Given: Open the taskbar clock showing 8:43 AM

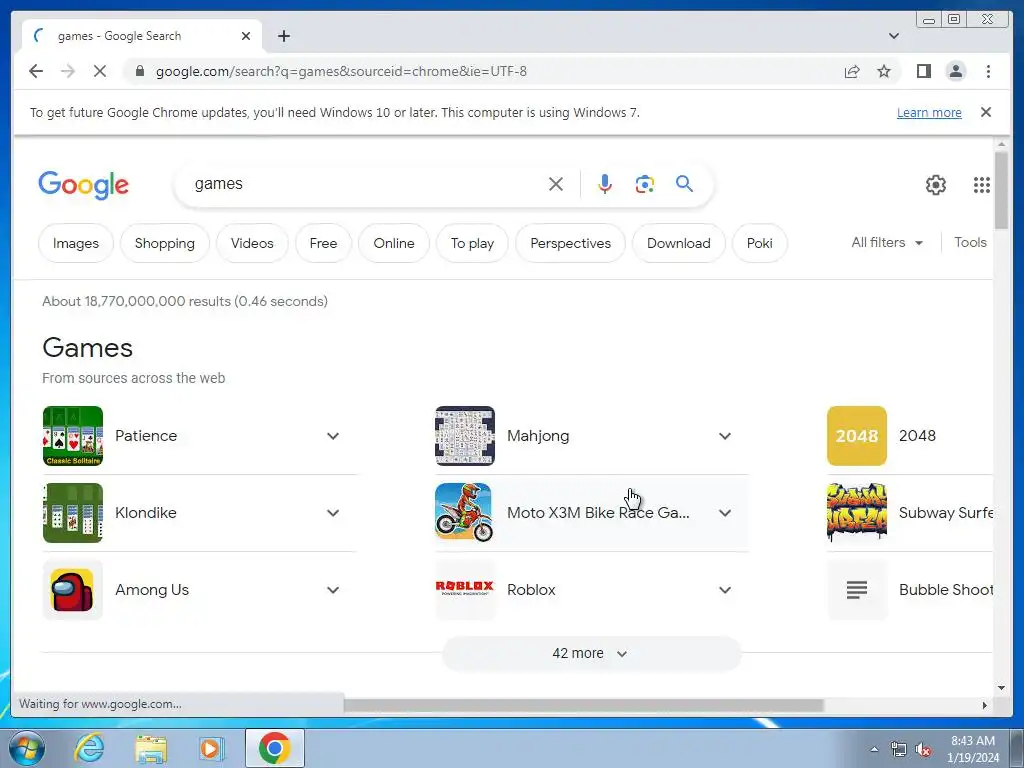Looking at the screenshot, I should [973, 748].
